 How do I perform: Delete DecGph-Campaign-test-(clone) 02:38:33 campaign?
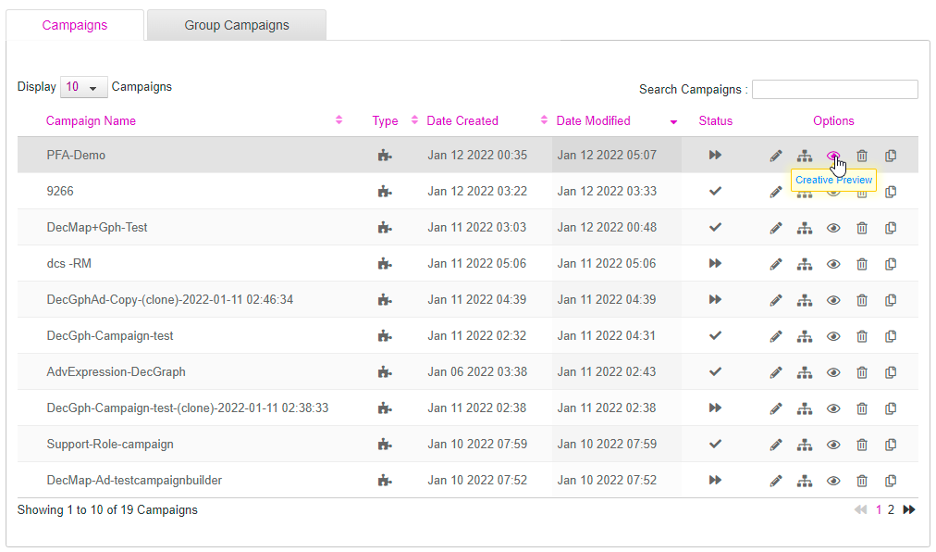861,409
